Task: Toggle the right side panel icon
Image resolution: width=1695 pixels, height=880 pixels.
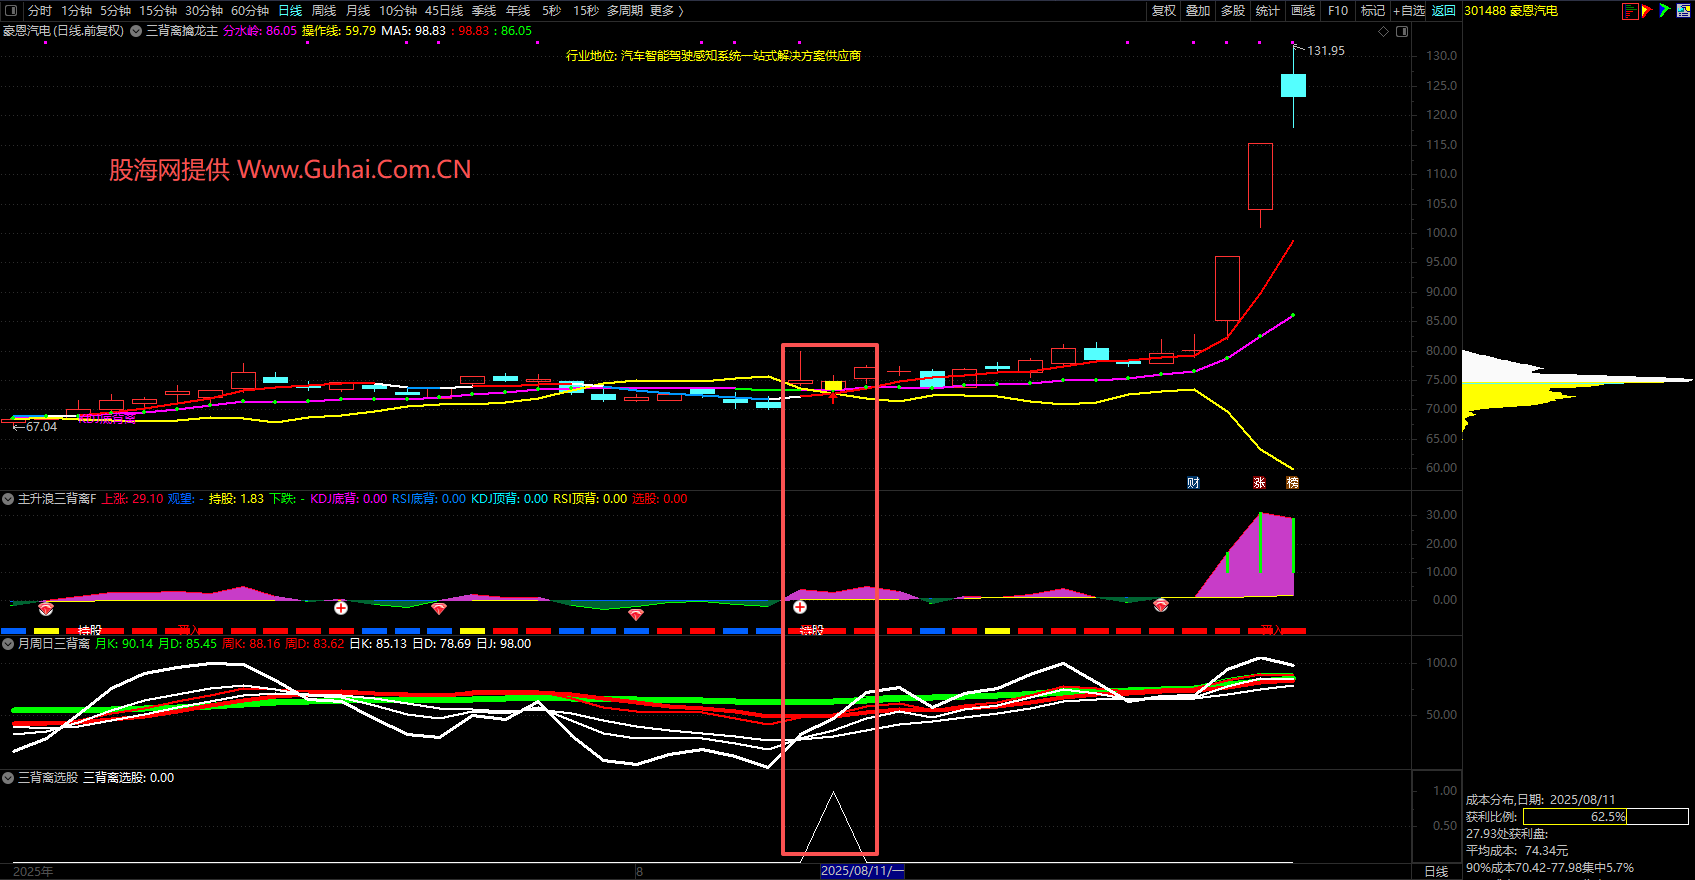Action: pos(1402,31)
